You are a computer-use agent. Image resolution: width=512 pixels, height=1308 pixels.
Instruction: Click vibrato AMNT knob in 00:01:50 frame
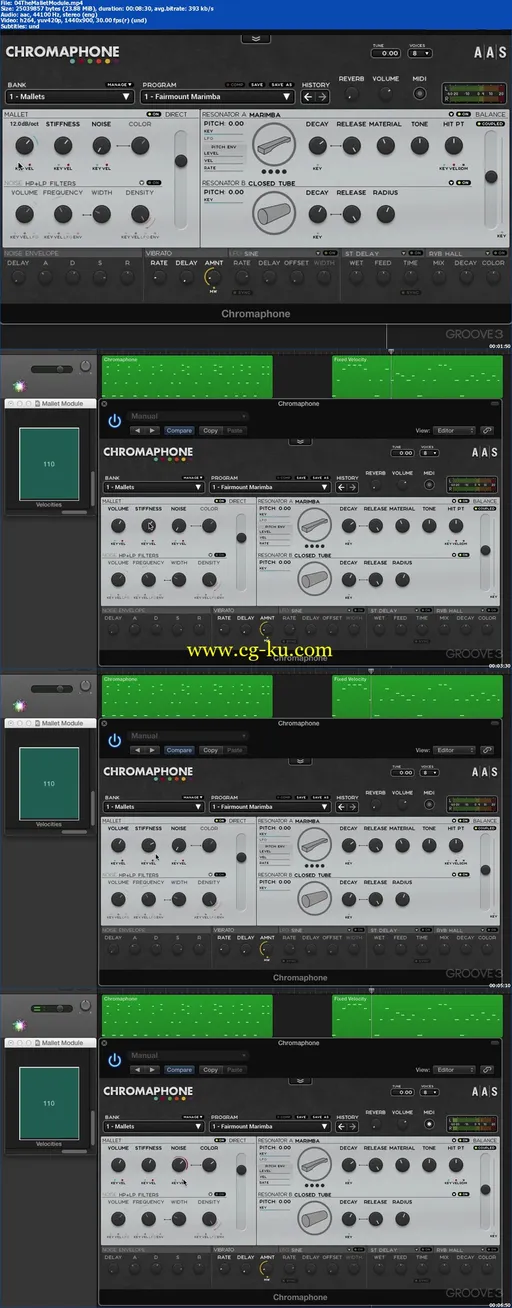212,277
